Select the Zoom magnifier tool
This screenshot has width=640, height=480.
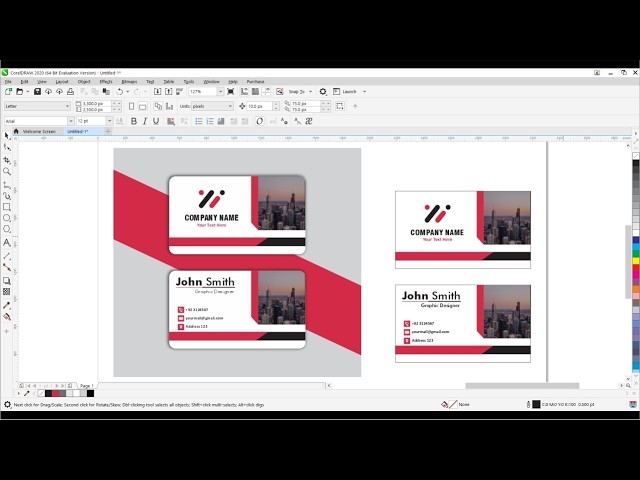(7, 171)
